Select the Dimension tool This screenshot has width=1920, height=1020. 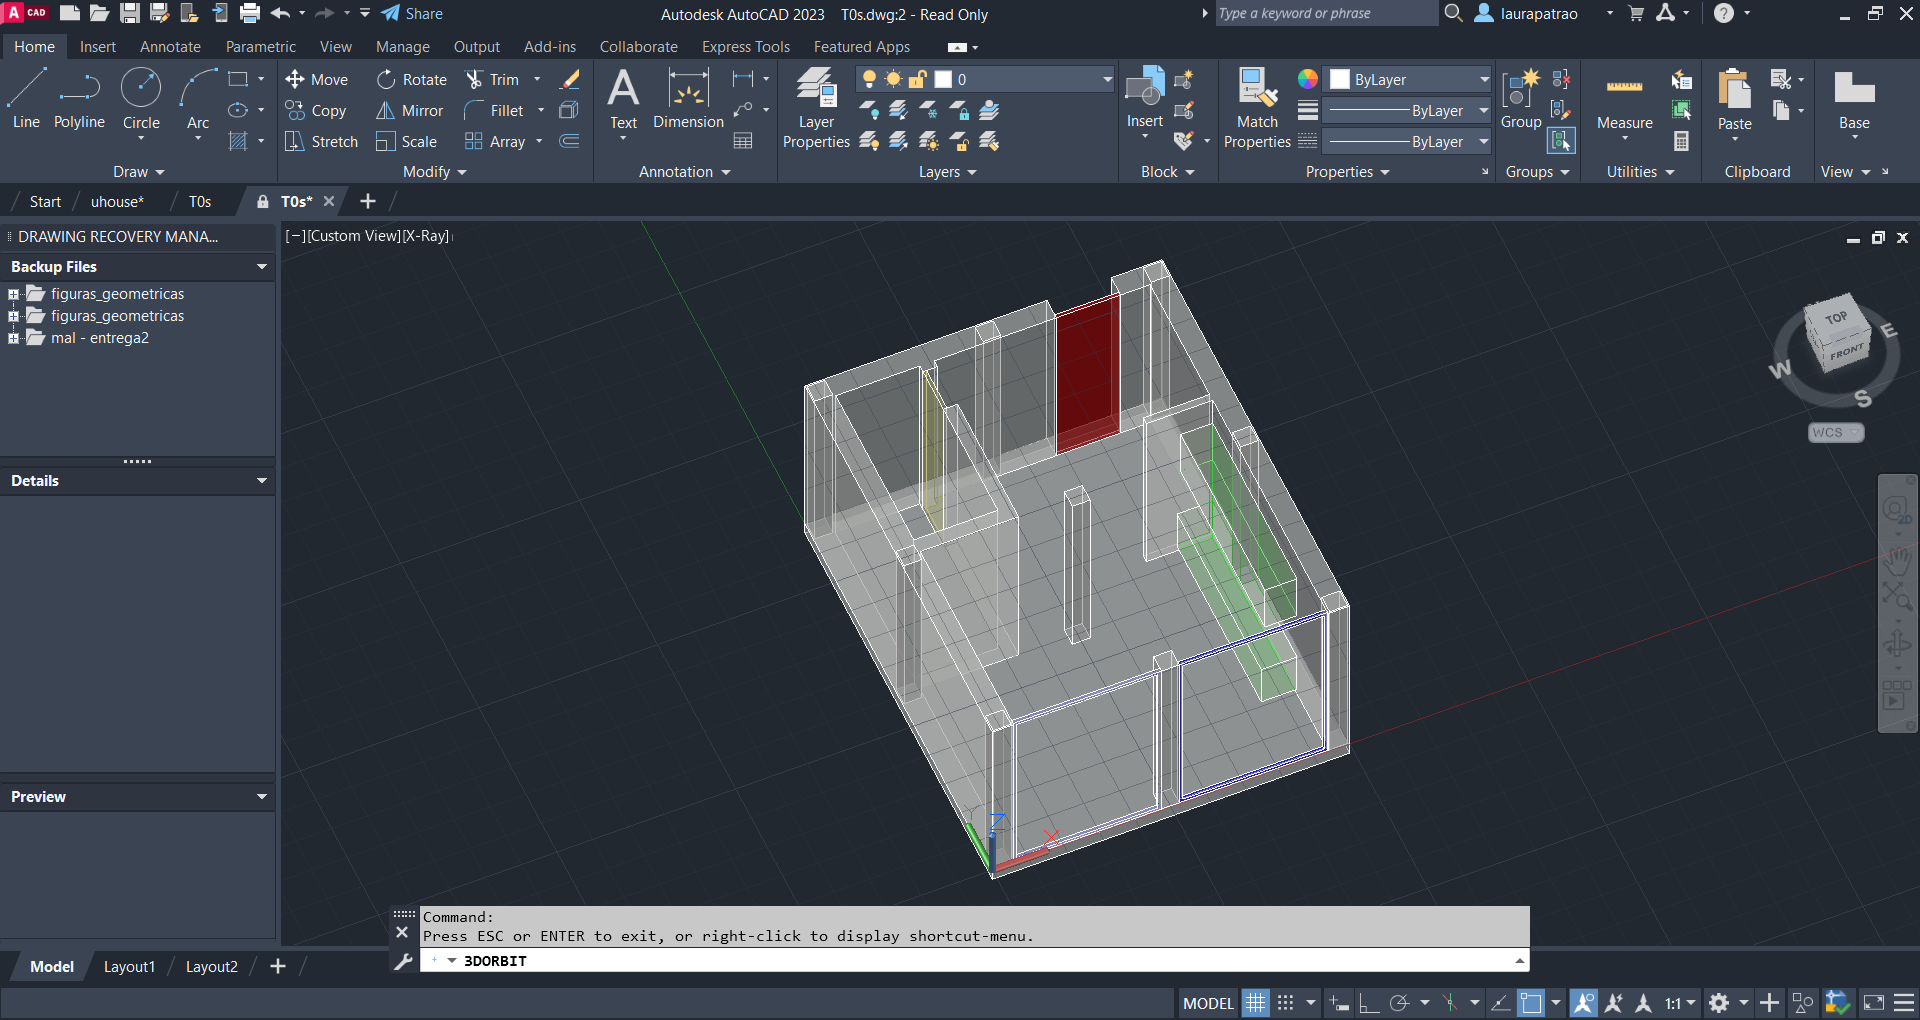coord(688,99)
